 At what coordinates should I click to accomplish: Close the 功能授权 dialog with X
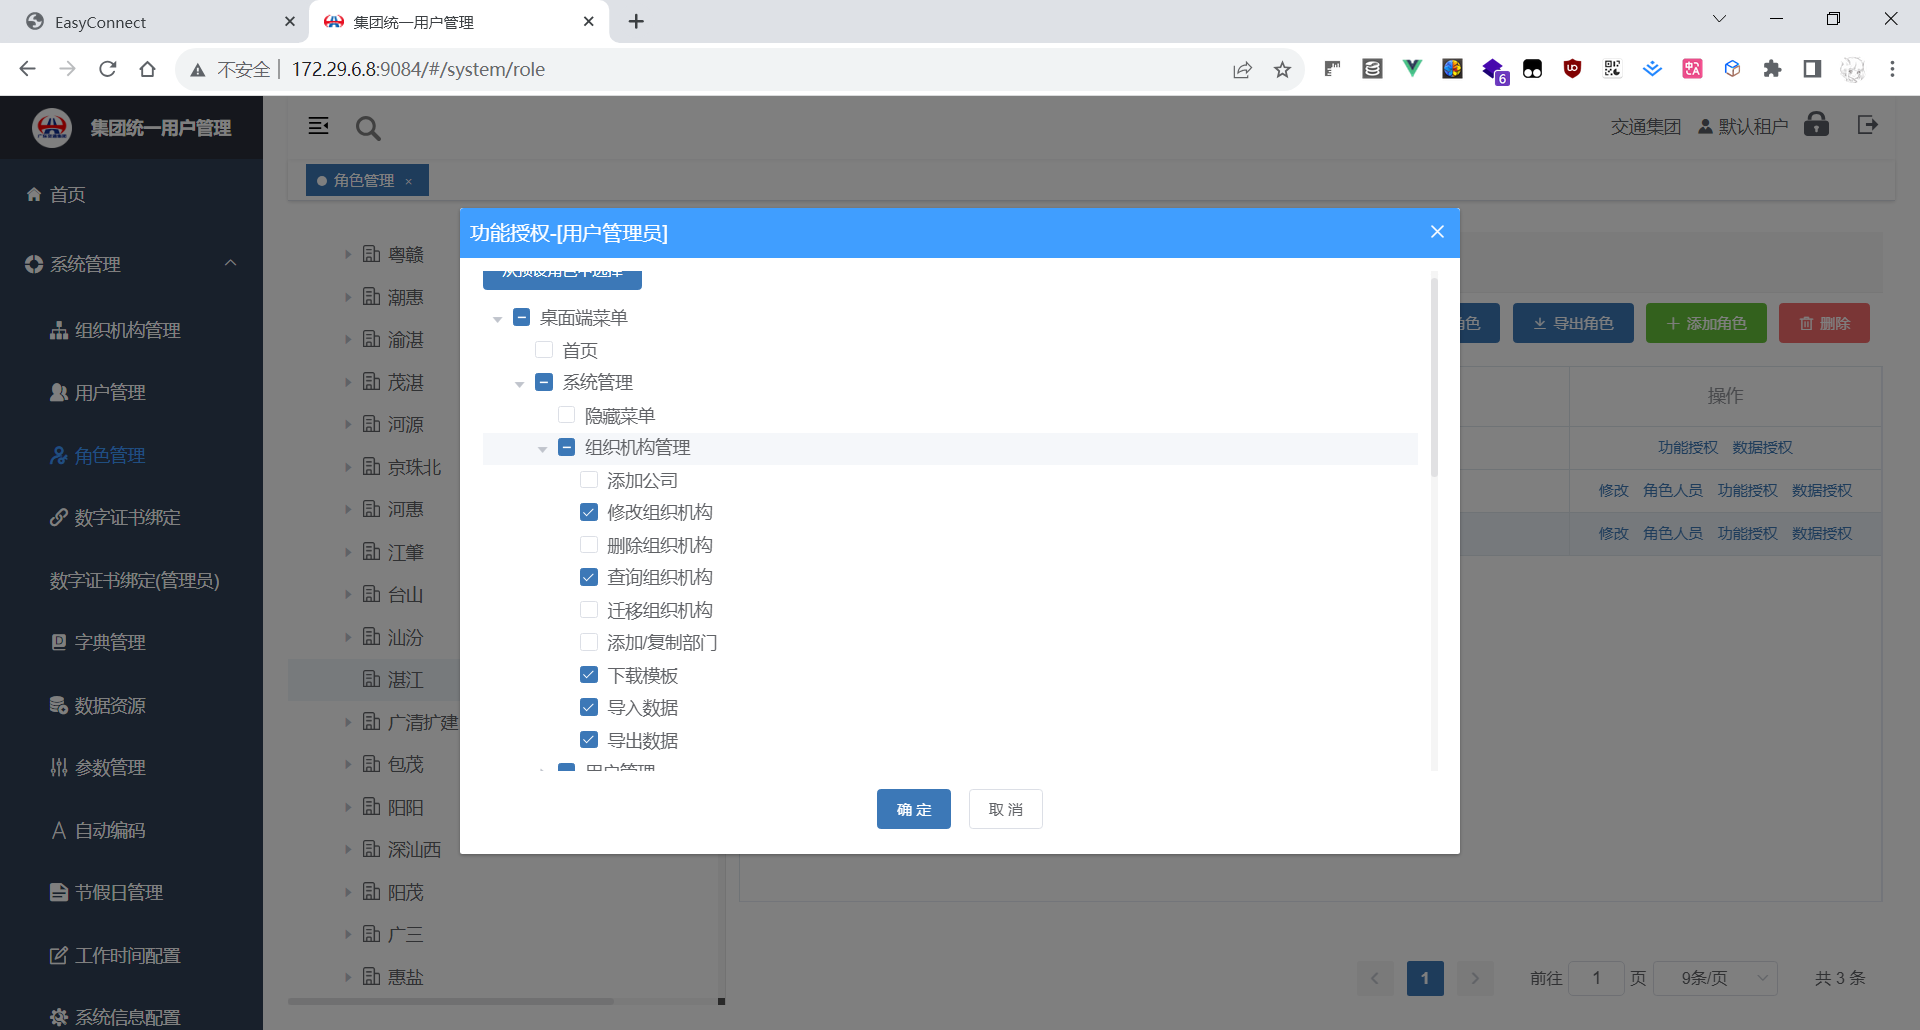coord(1437,232)
